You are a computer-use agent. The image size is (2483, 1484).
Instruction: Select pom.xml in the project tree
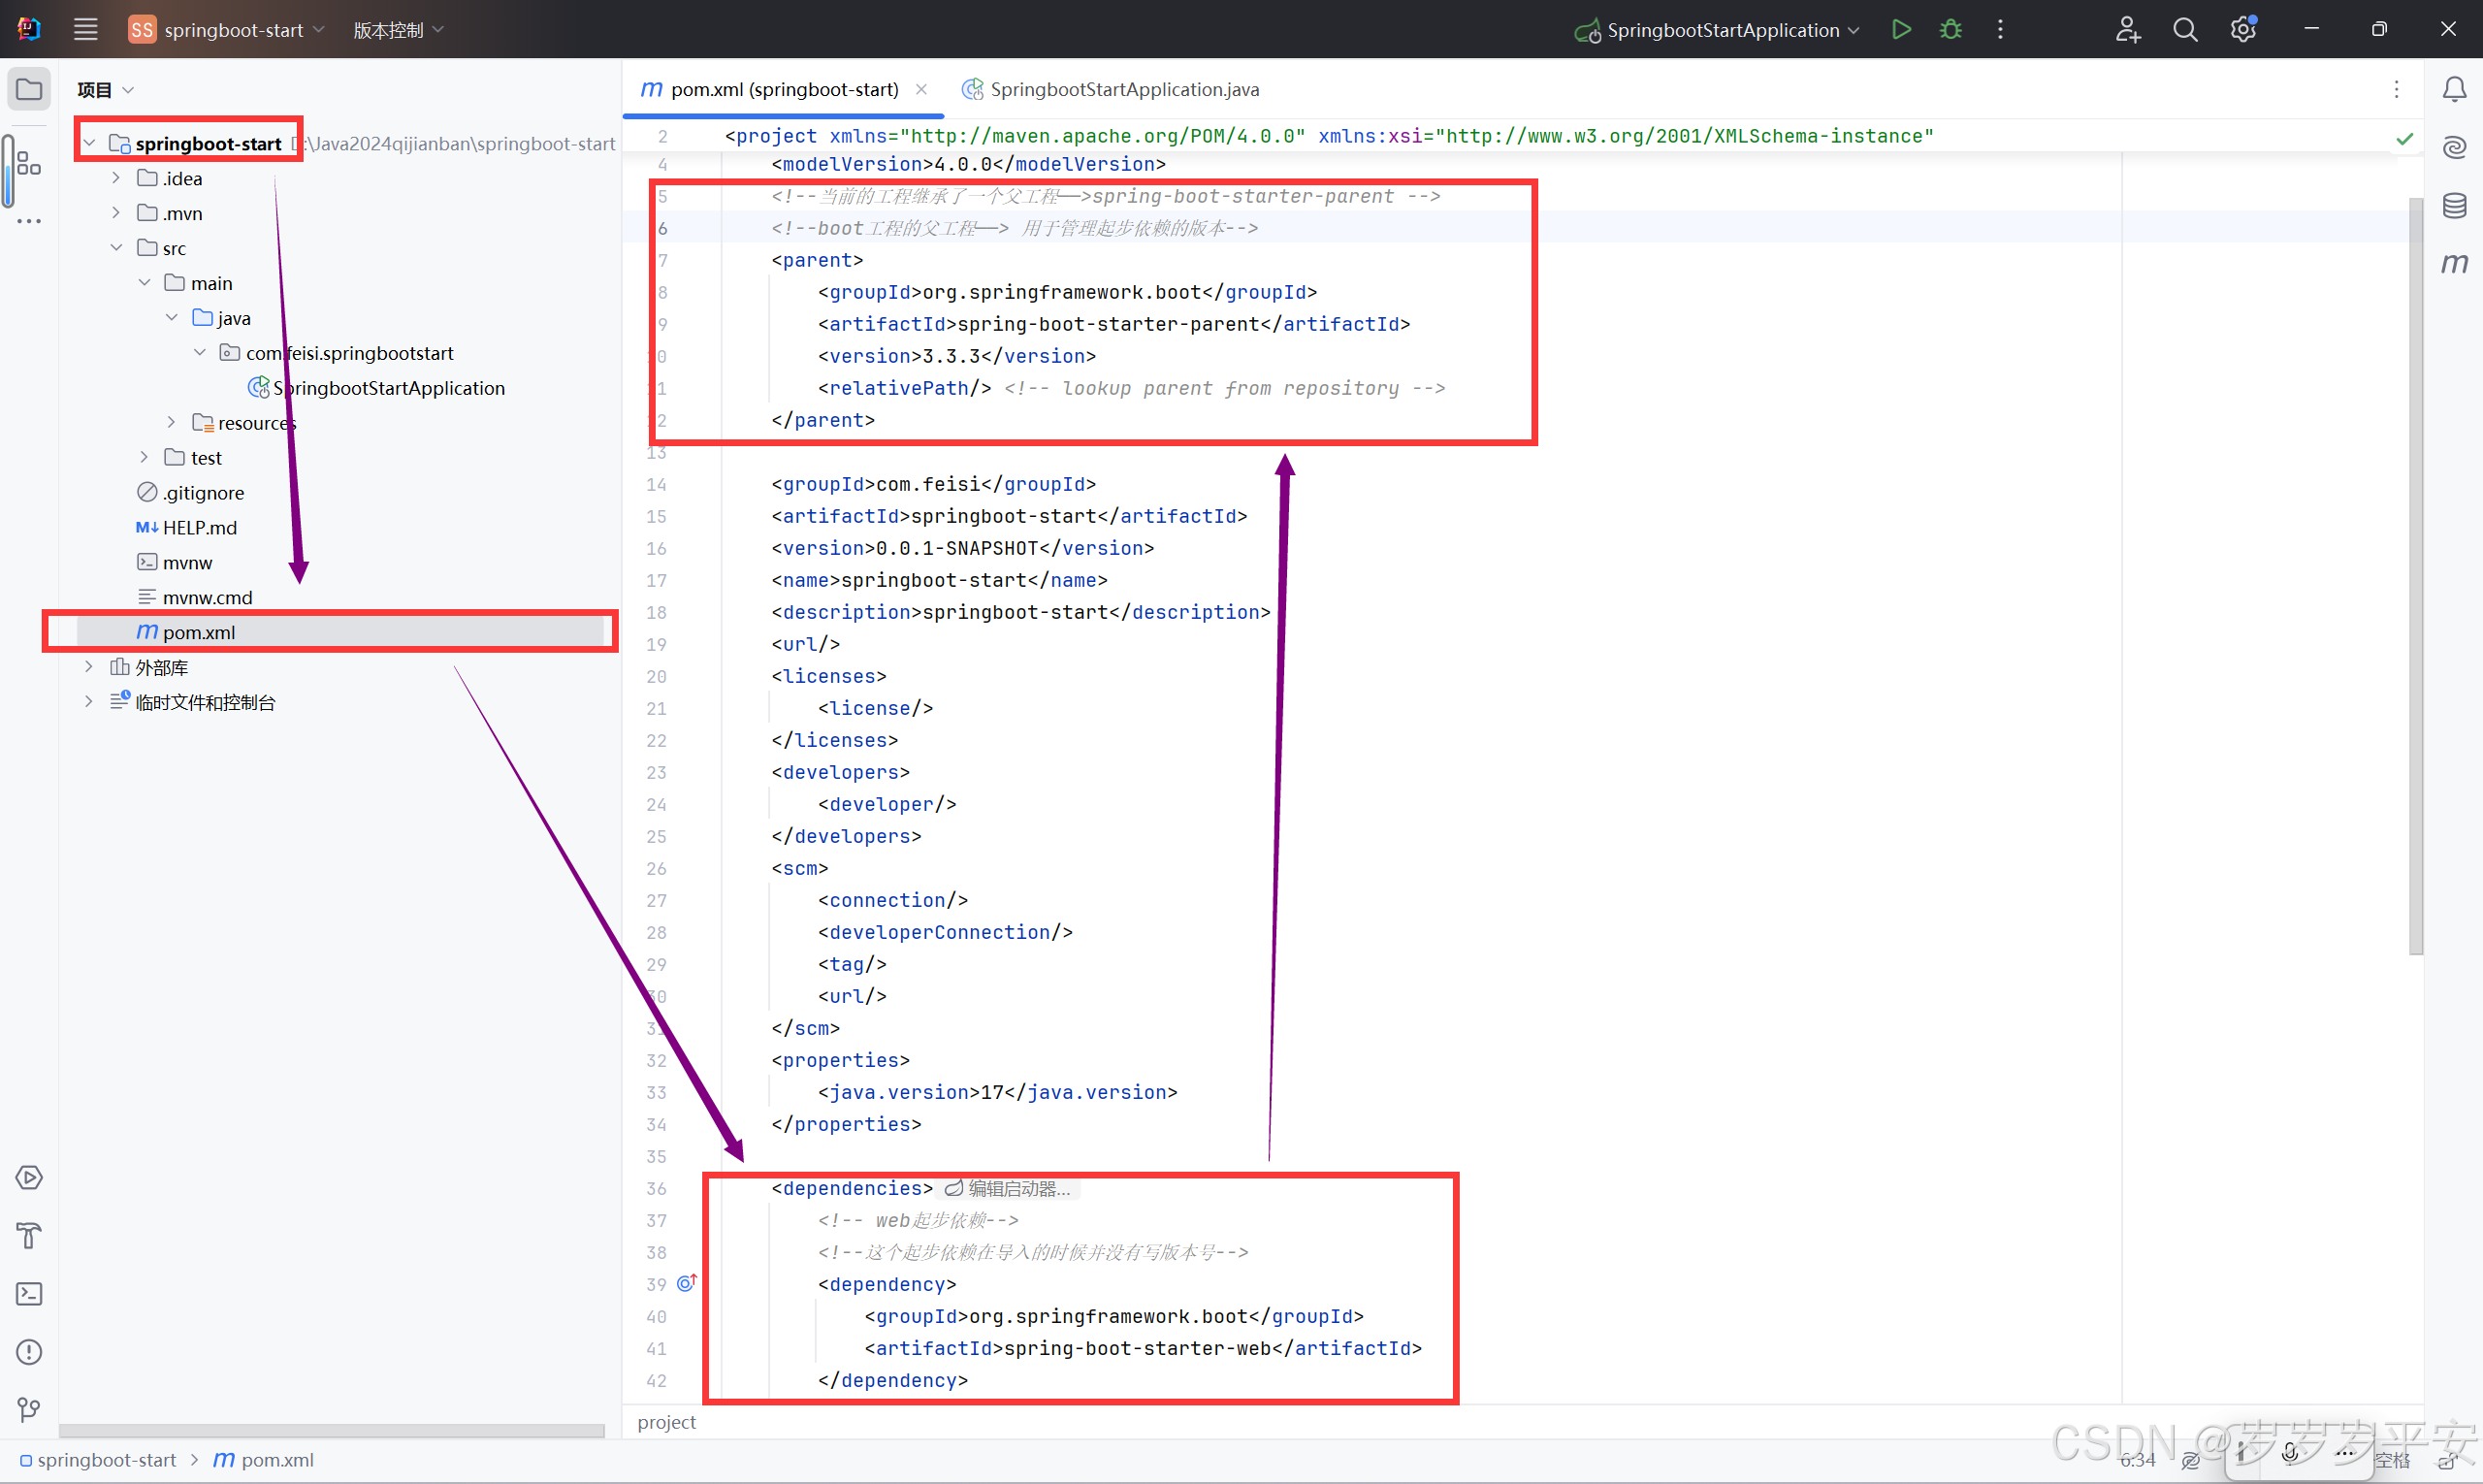click(340, 632)
